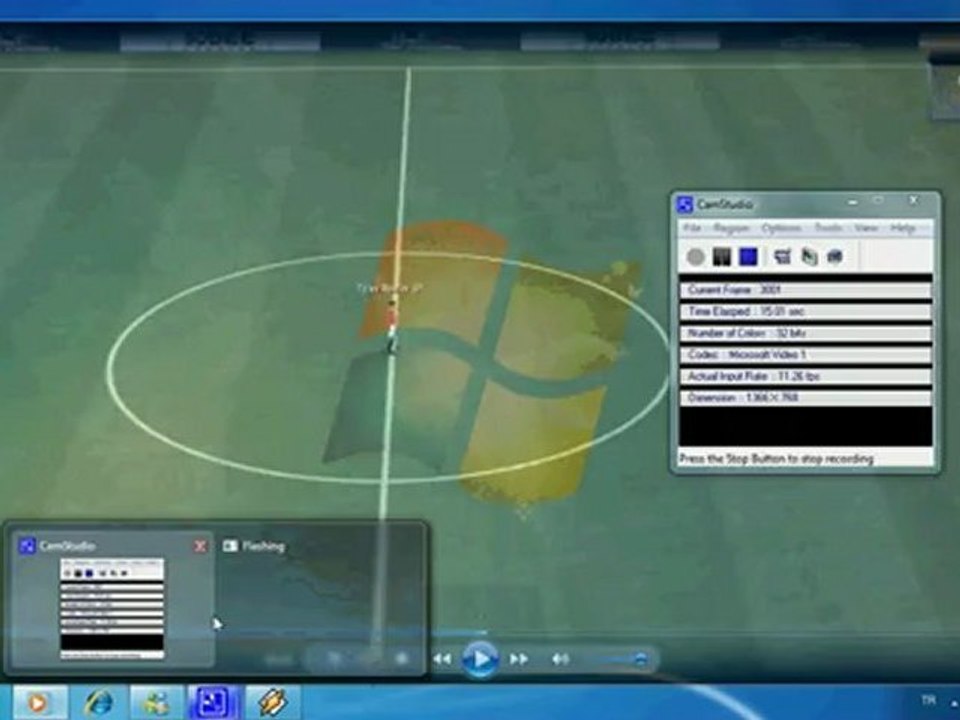This screenshot has width=960, height=720.
Task: Click the Time Elapsed readout in CamStudio
Action: pos(805,312)
